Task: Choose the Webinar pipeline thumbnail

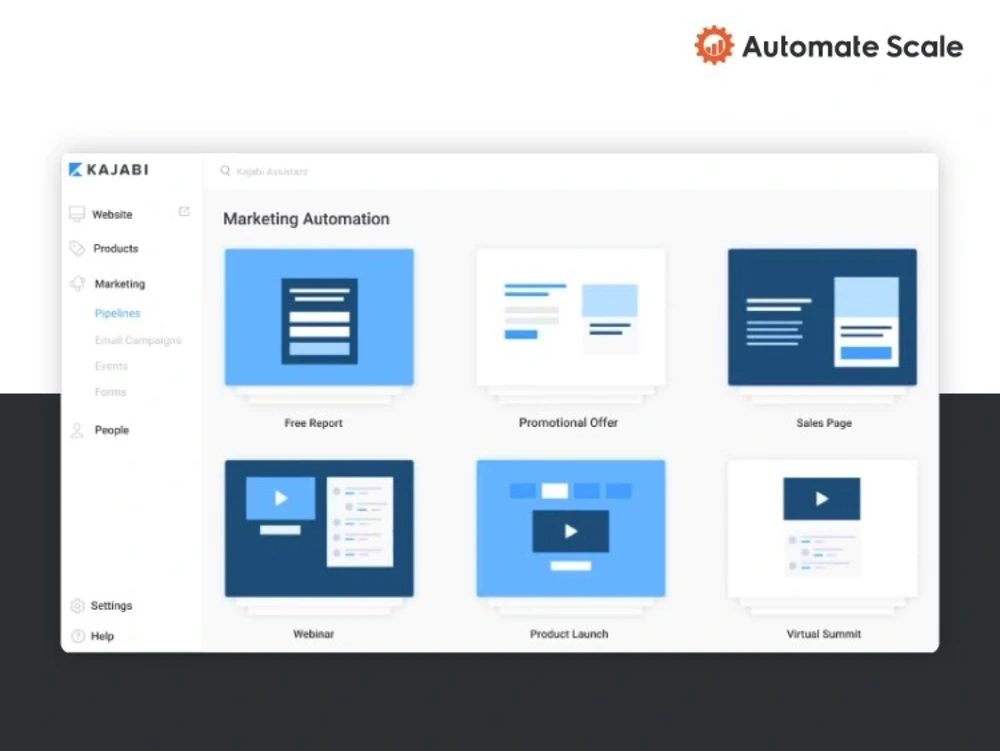Action: click(319, 529)
